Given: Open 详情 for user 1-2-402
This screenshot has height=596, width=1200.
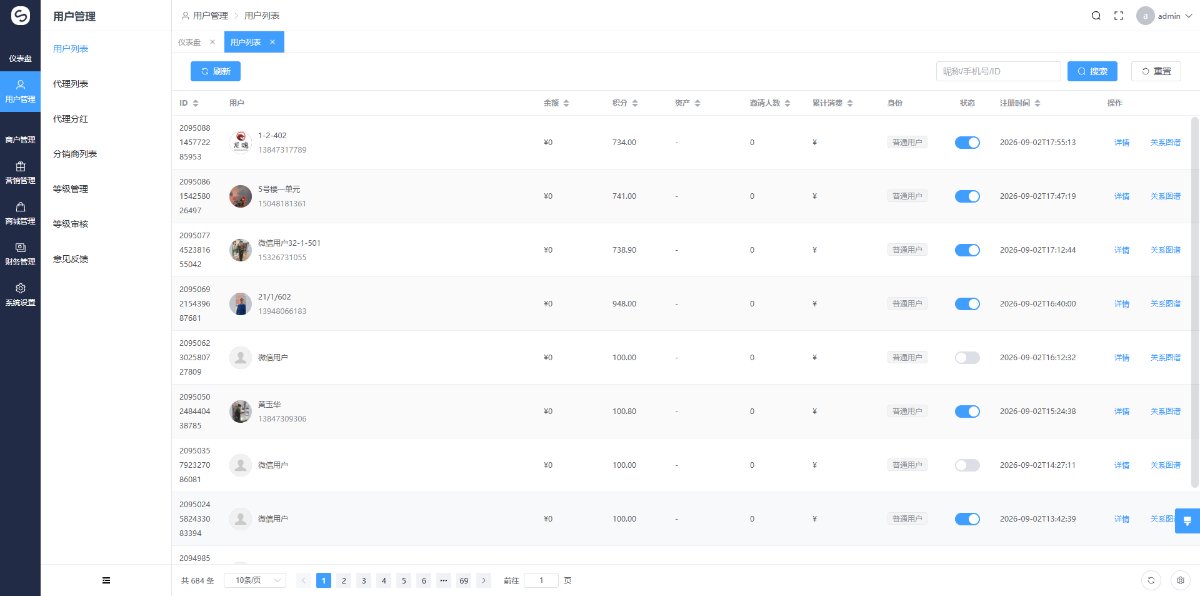Looking at the screenshot, I should 1122,143.
